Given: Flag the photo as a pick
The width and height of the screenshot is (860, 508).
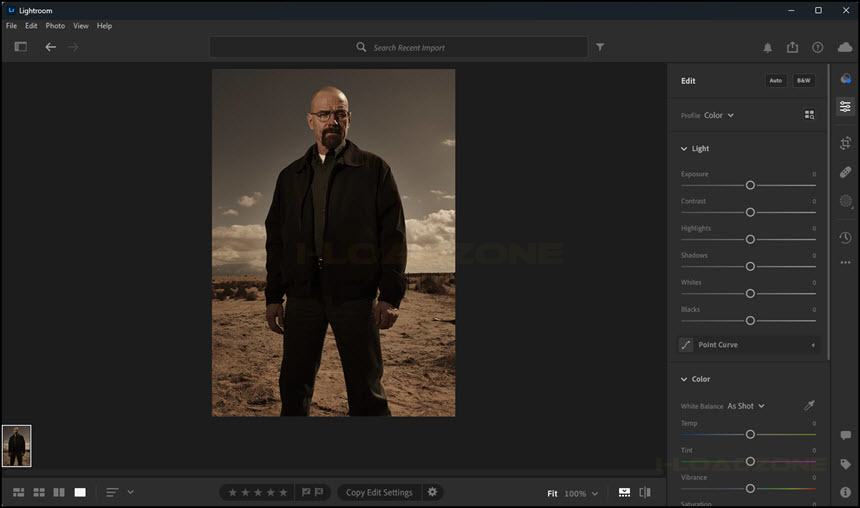Looking at the screenshot, I should tap(306, 492).
